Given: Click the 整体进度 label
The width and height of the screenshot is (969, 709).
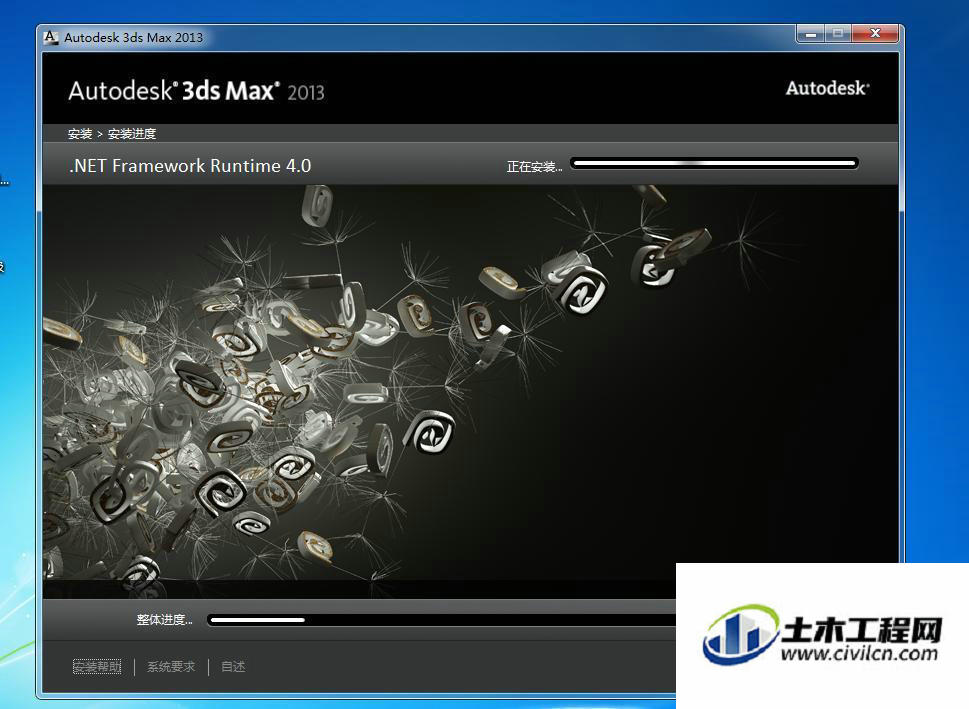Looking at the screenshot, I should tap(164, 619).
